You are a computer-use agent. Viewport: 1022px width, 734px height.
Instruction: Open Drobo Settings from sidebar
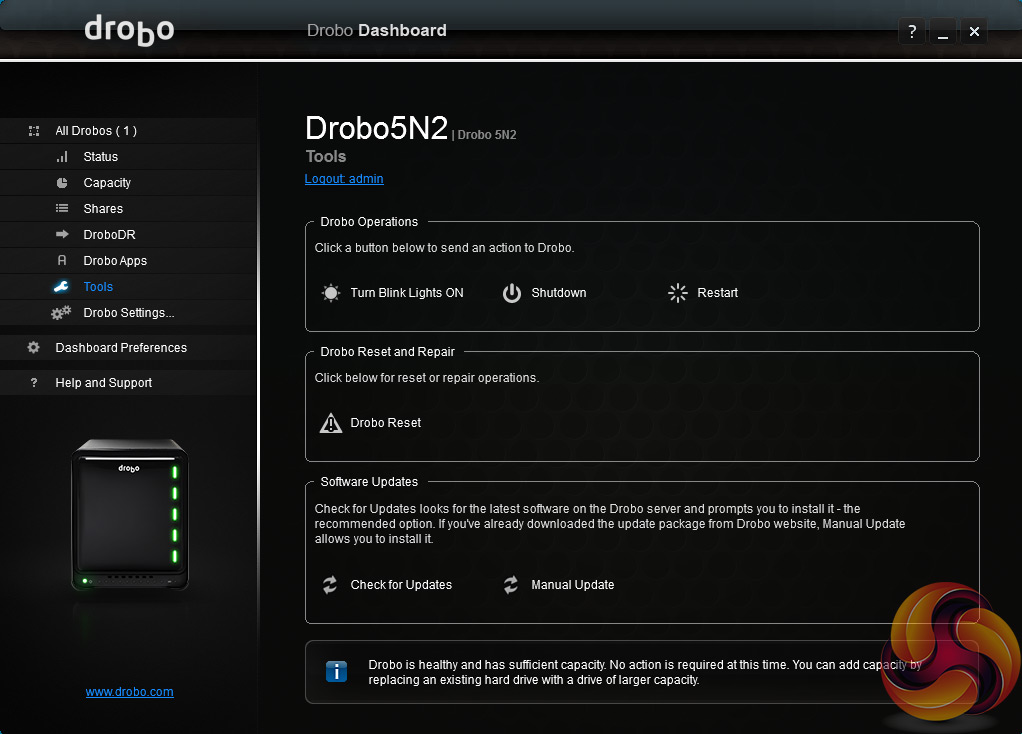click(128, 313)
